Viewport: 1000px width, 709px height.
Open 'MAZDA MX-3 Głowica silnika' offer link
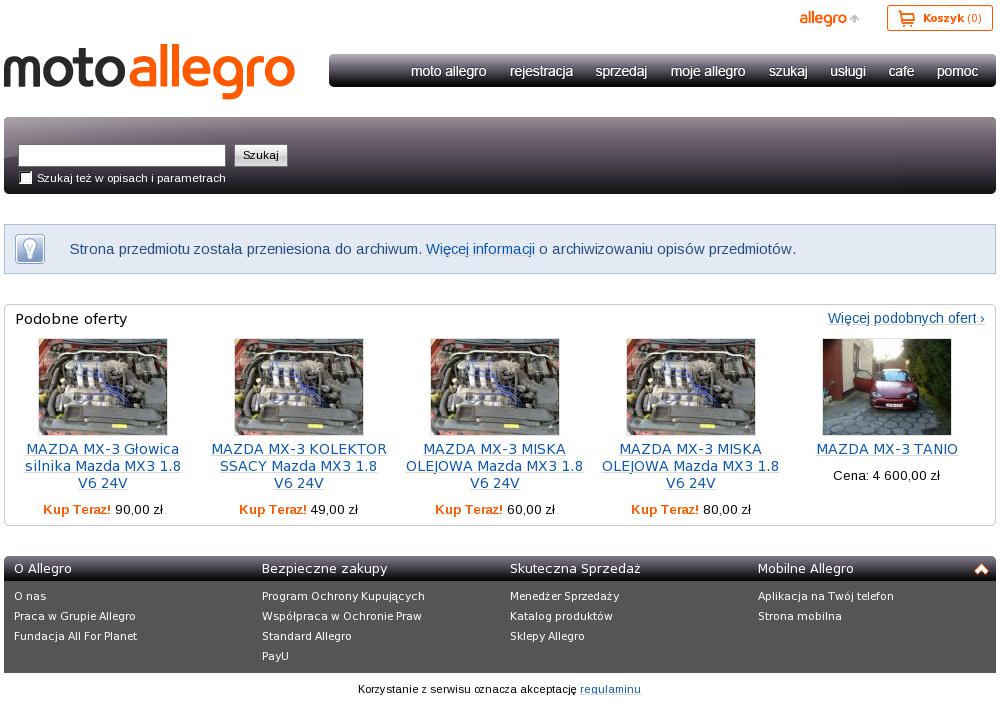(103, 466)
